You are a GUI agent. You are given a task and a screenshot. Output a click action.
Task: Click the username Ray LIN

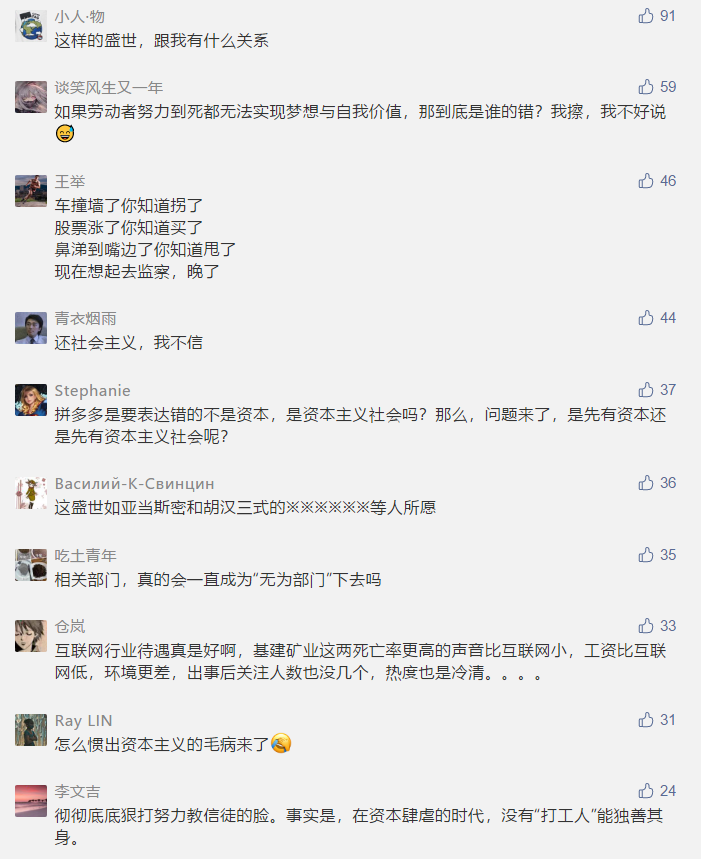pyautogui.click(x=83, y=720)
